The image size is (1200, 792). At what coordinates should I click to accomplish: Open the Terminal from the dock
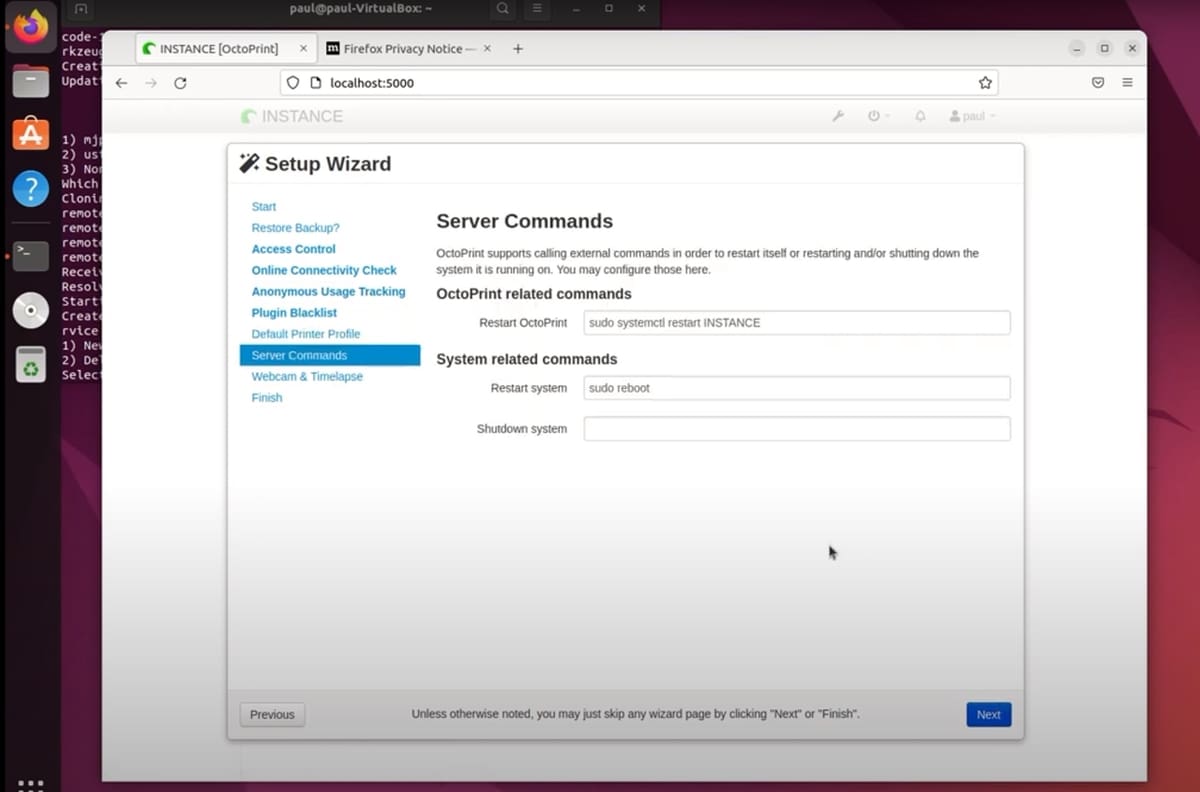click(x=30, y=256)
